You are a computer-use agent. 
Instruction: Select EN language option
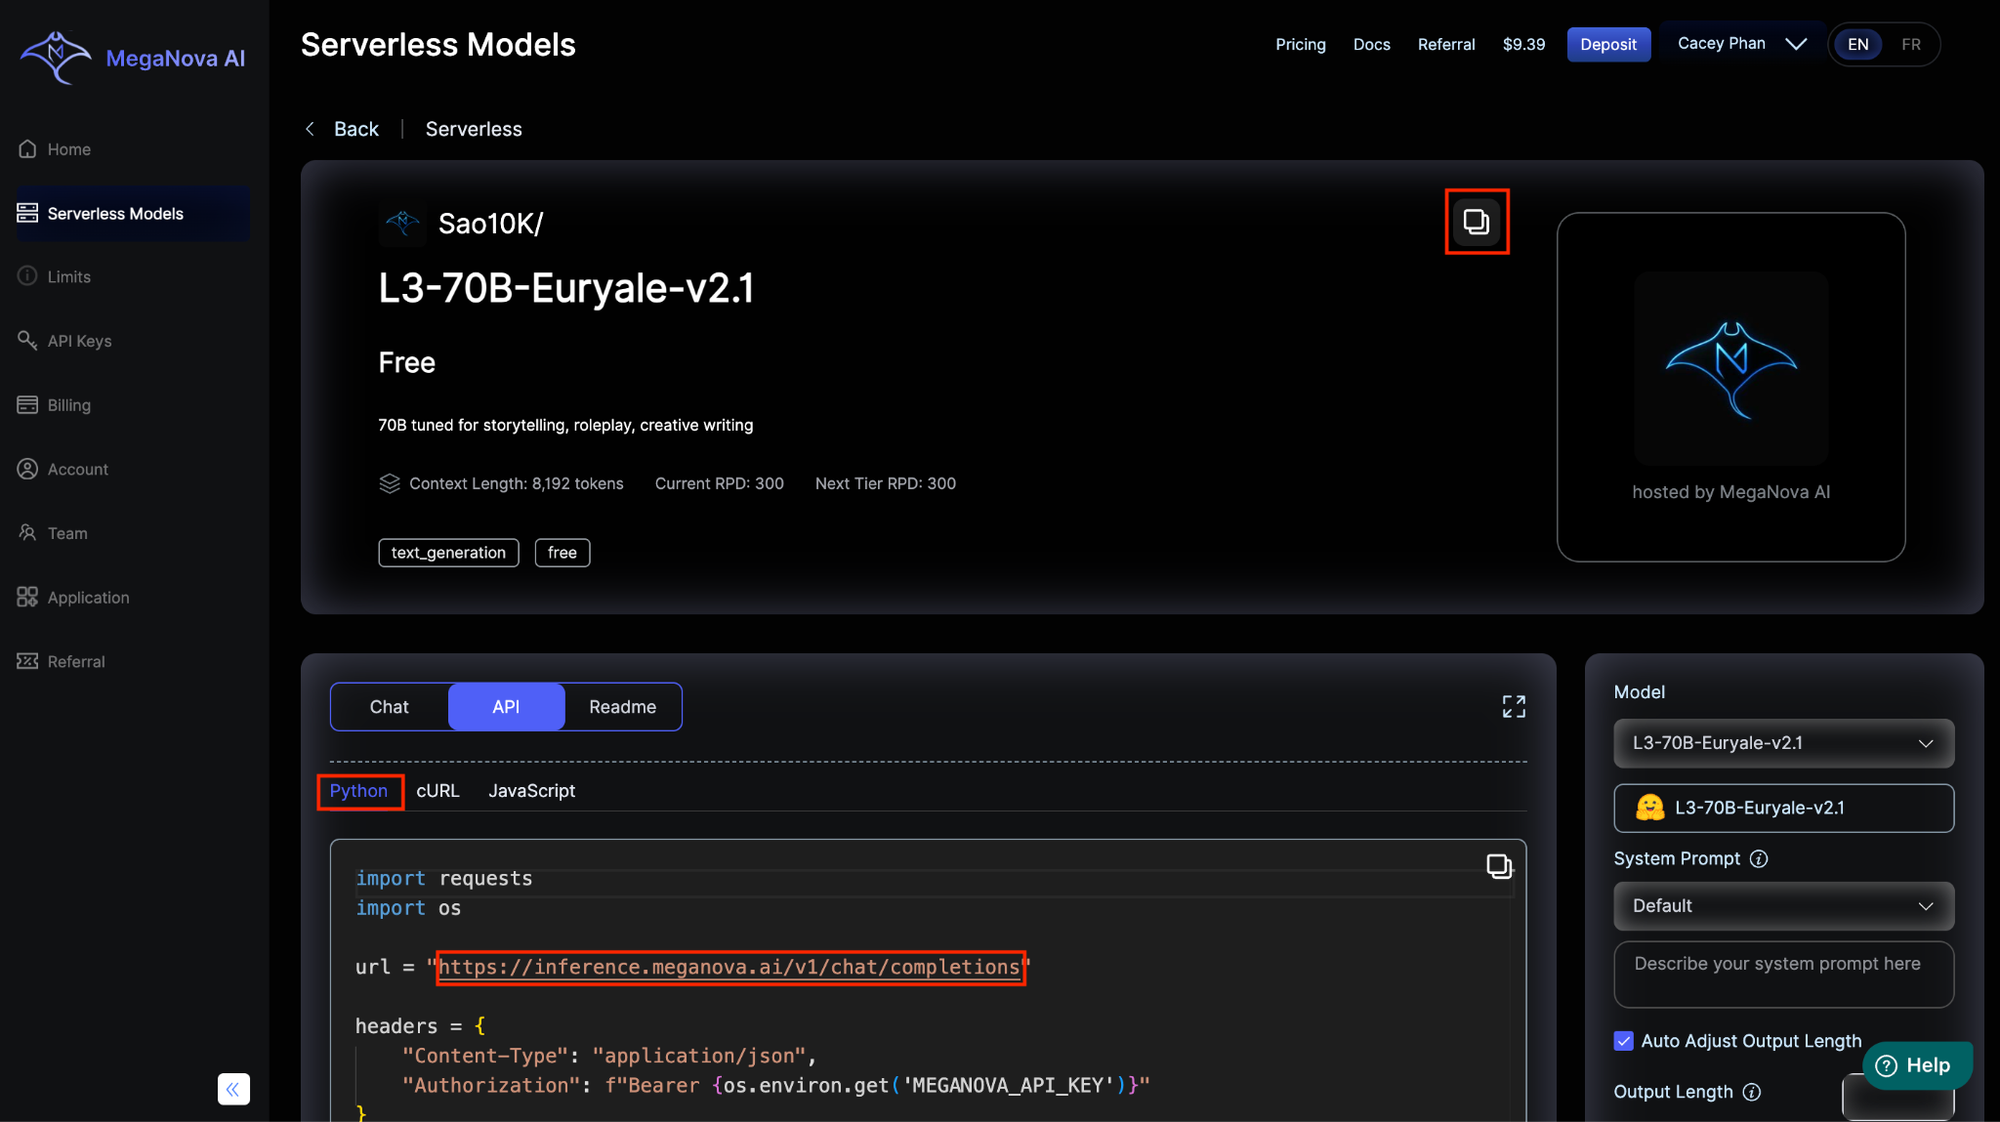click(x=1858, y=44)
